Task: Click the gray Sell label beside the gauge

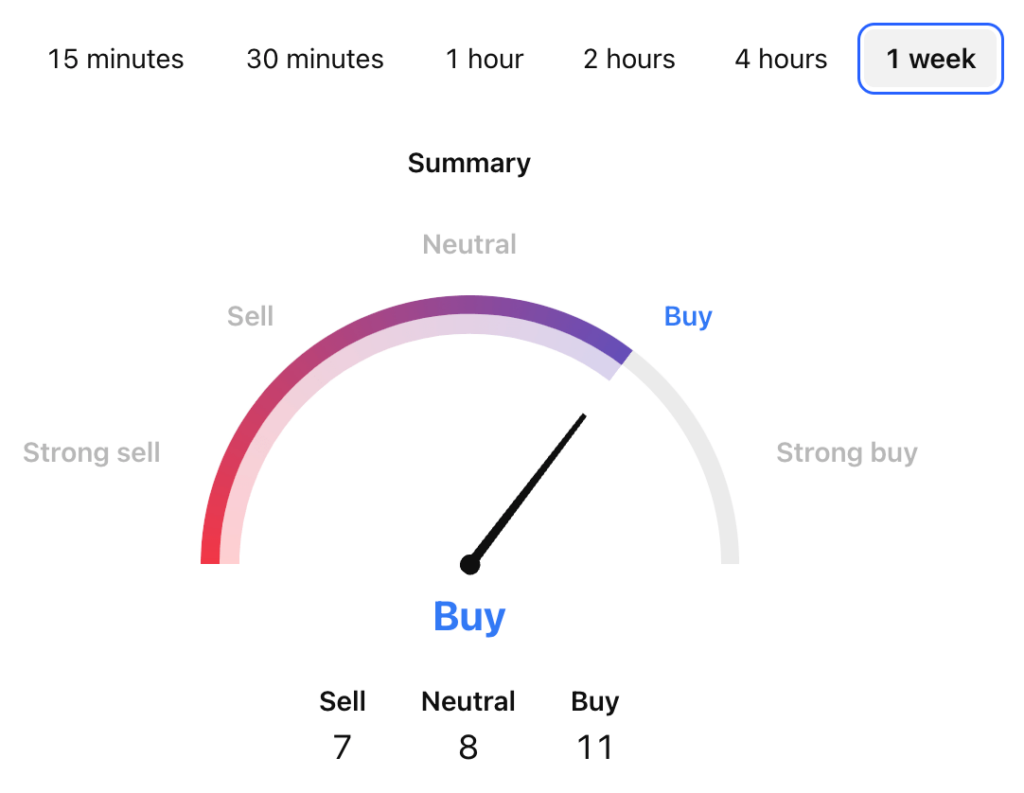Action: click(250, 316)
